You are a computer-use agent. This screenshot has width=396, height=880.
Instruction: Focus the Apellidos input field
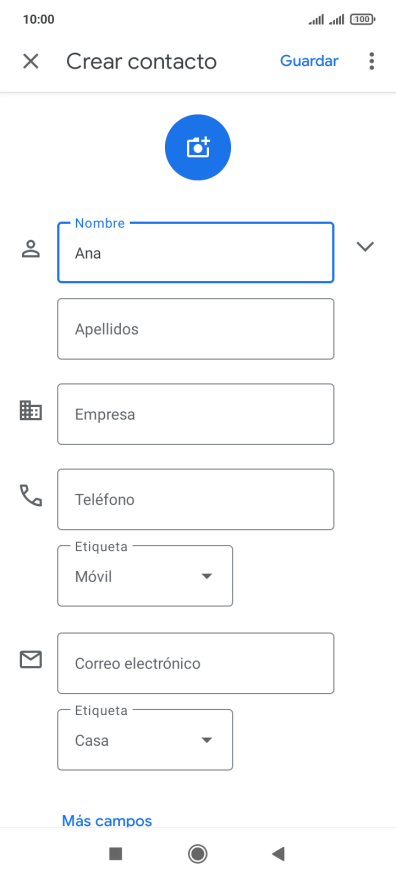[196, 329]
